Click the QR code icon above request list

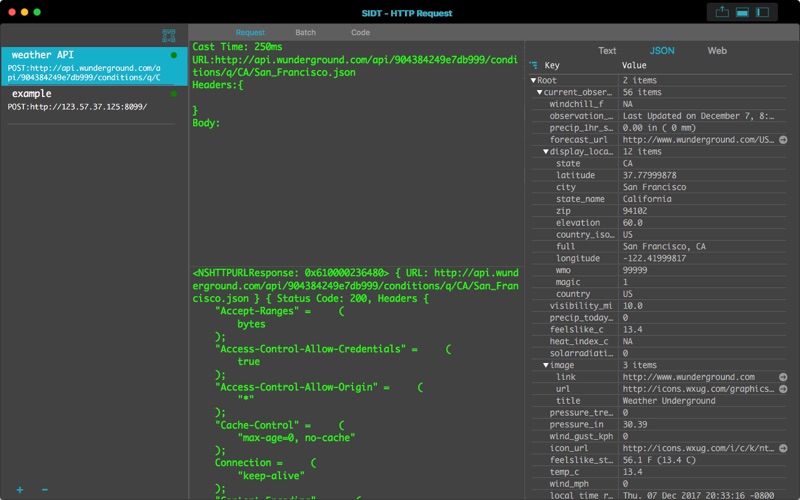click(x=169, y=36)
